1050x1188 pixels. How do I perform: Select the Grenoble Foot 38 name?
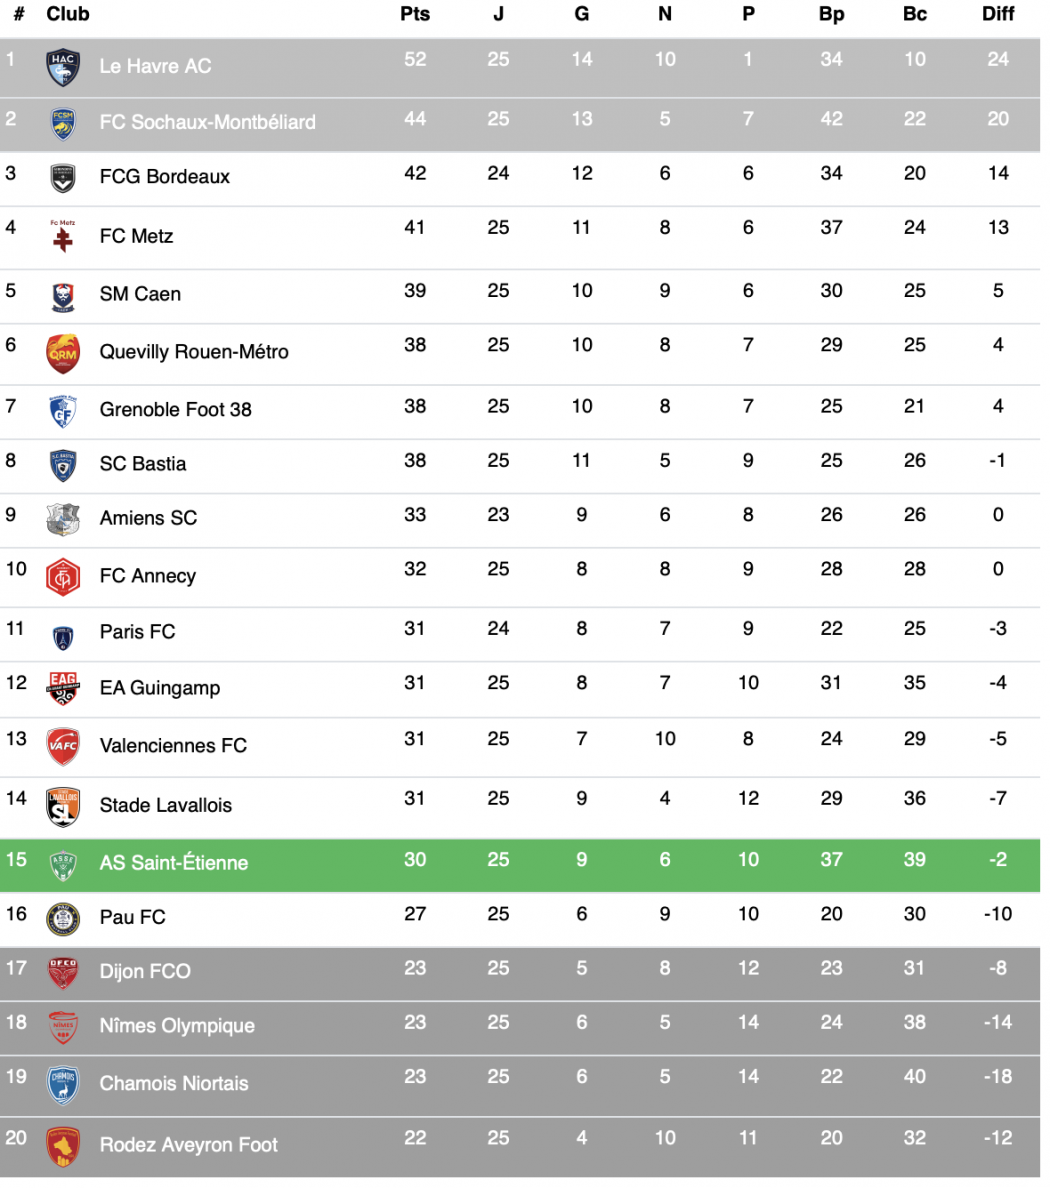click(176, 410)
